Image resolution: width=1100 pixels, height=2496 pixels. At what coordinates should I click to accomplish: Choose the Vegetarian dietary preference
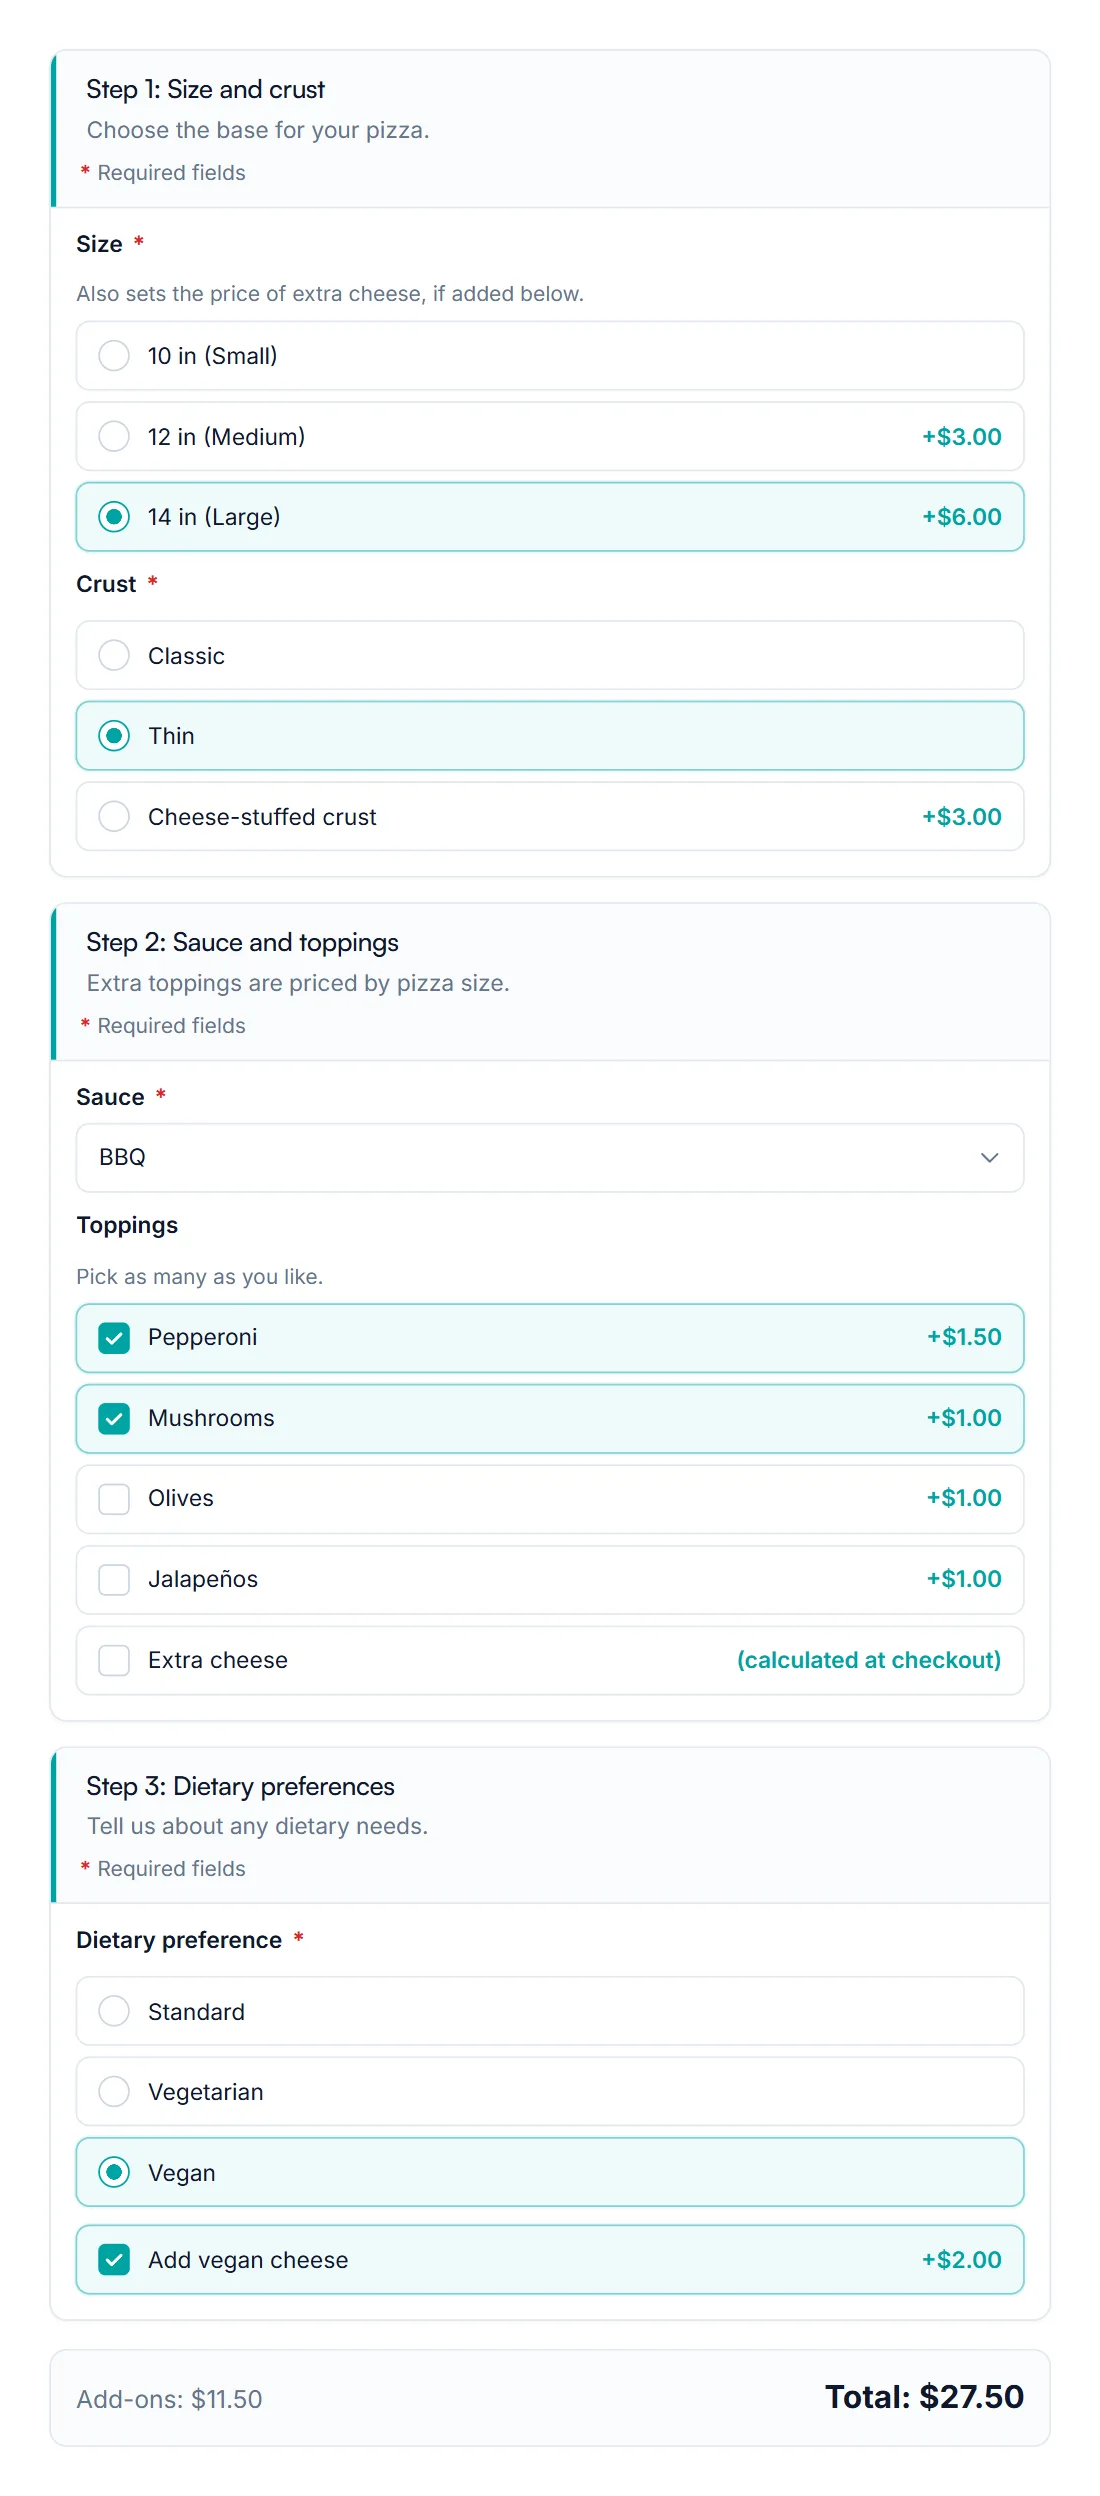[550, 2091]
